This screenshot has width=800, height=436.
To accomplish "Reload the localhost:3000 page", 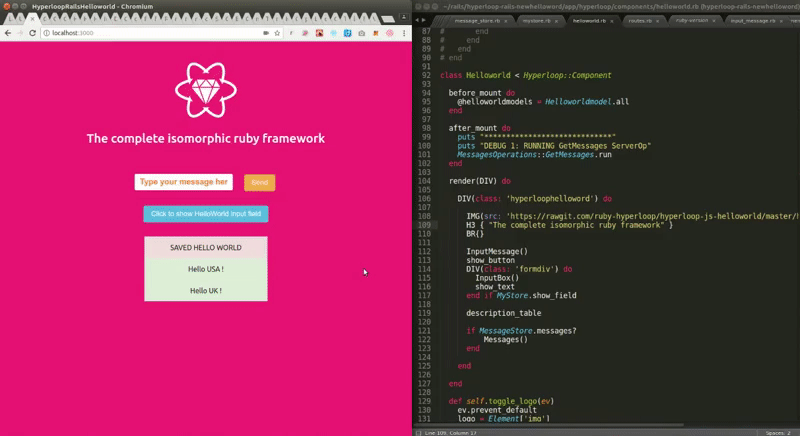I will pos(32,33).
